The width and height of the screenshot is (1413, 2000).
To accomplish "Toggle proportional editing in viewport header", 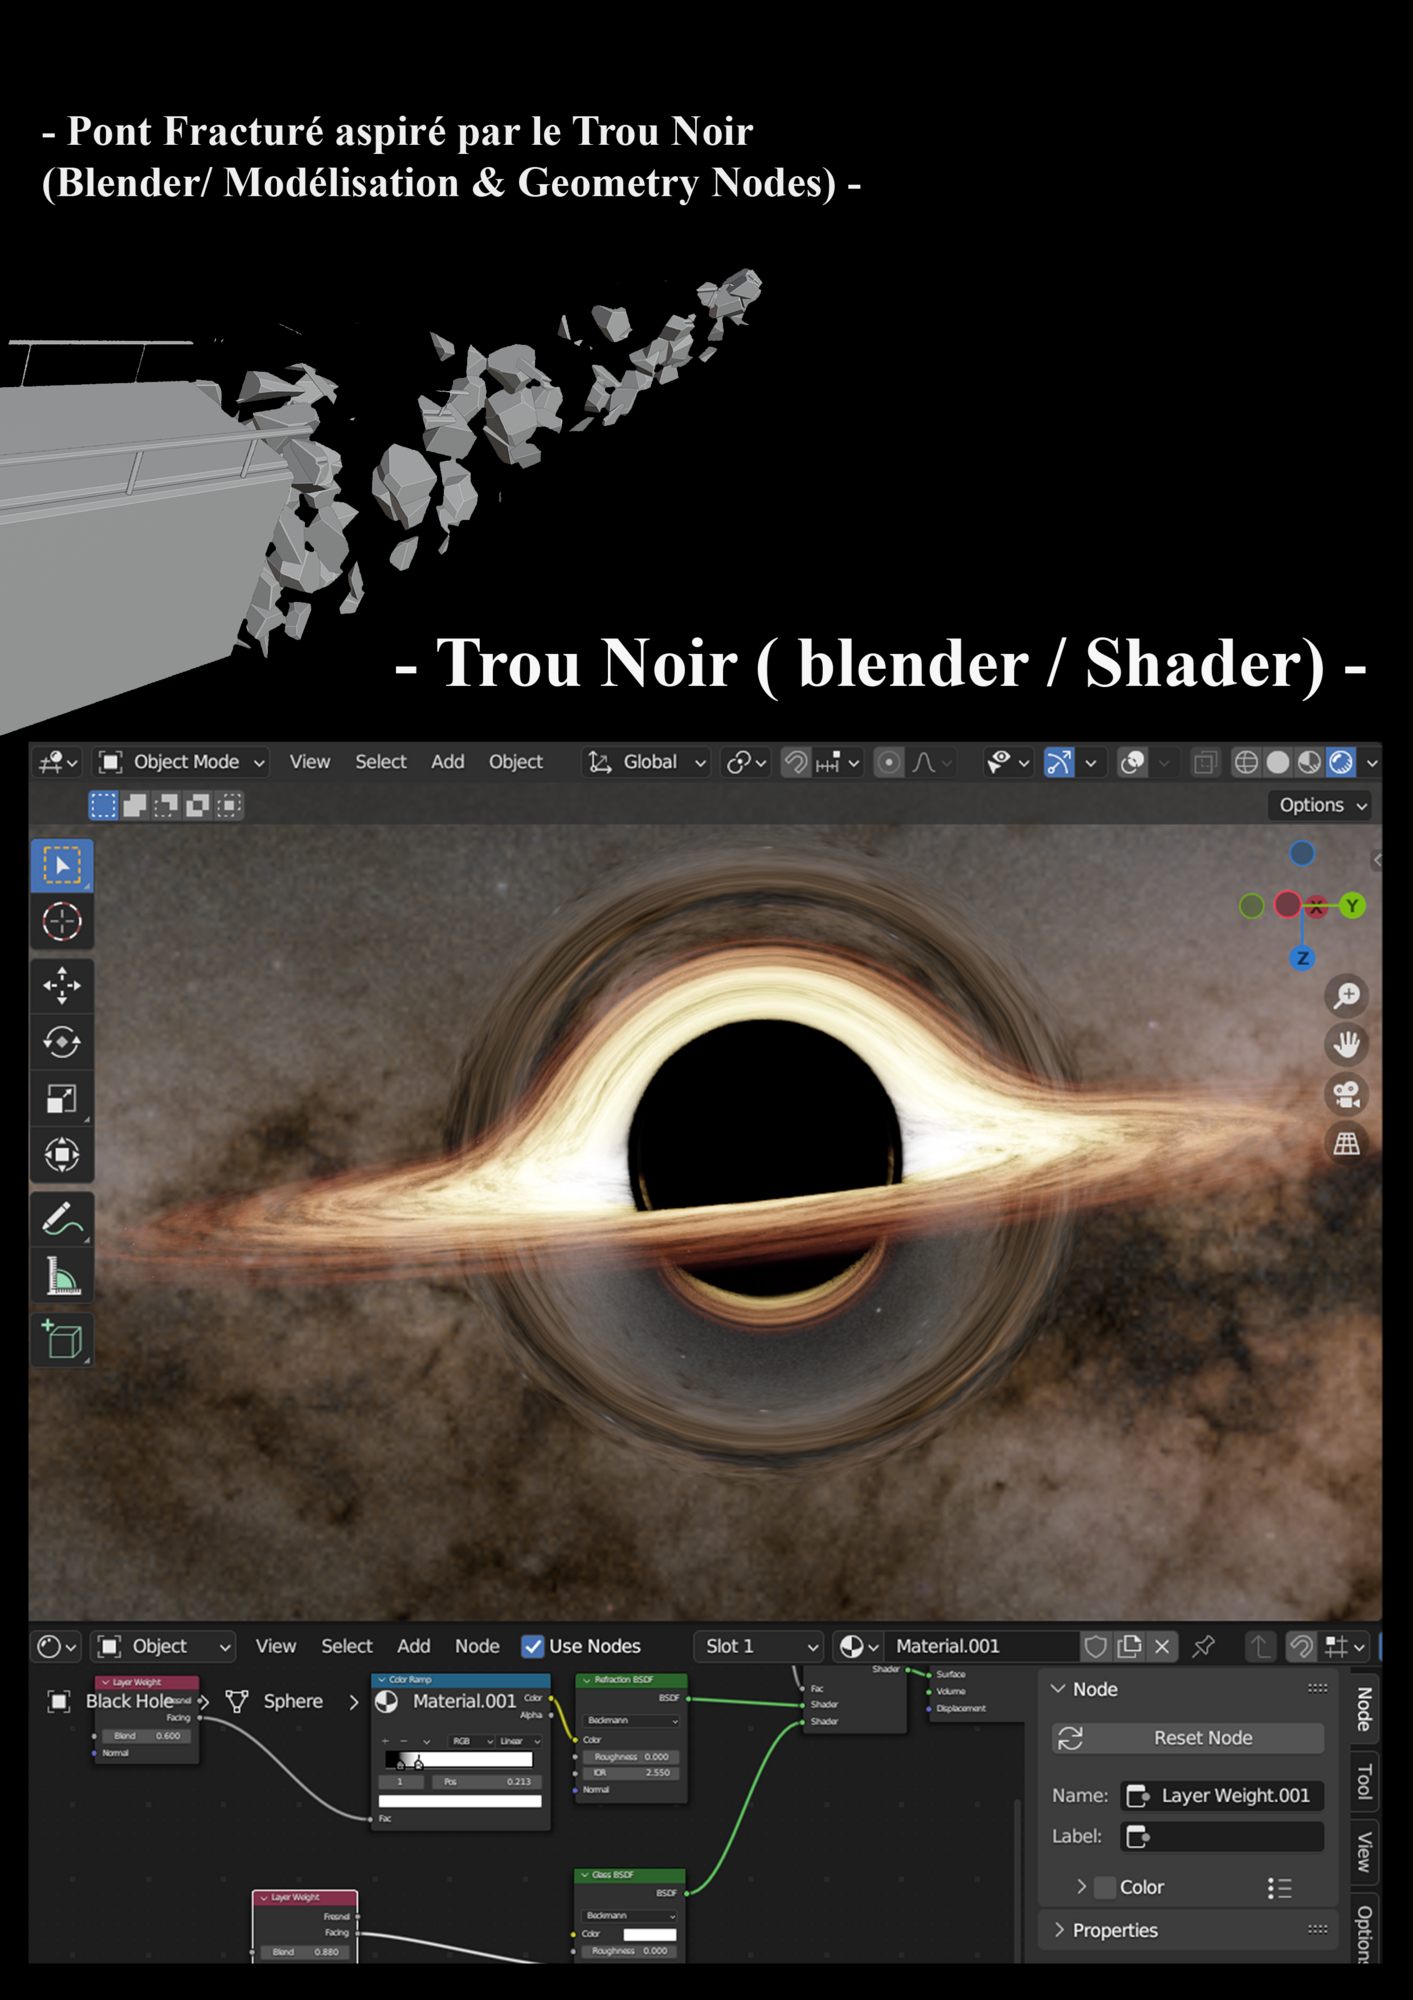I will pos(888,763).
